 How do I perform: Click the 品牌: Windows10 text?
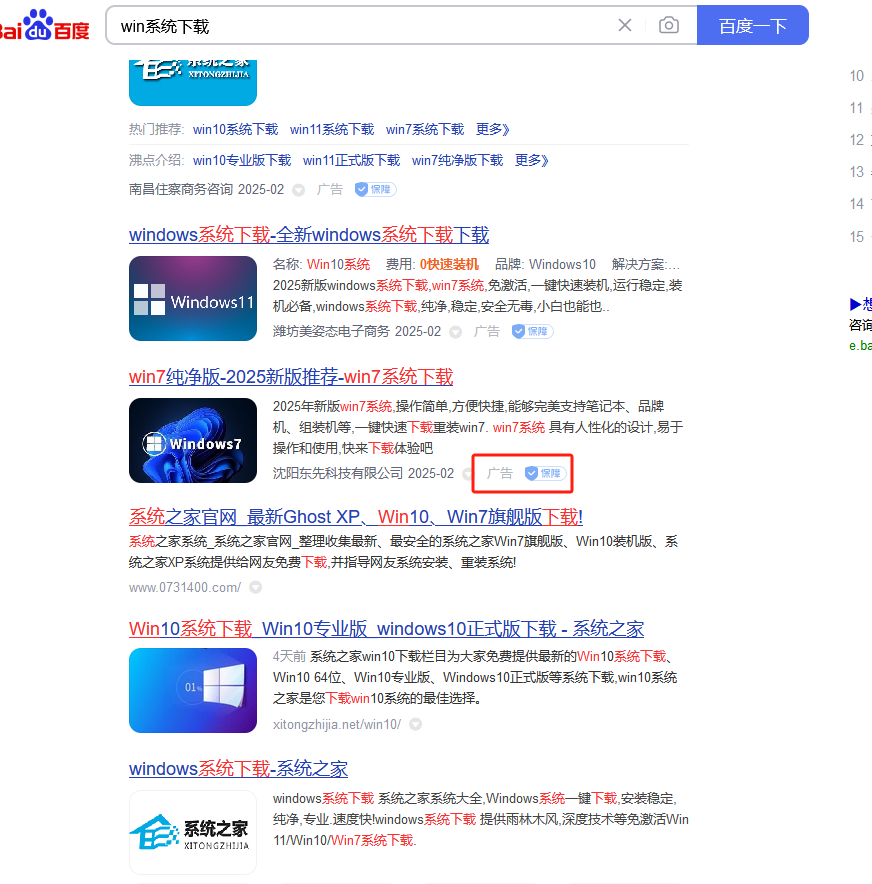pos(545,264)
